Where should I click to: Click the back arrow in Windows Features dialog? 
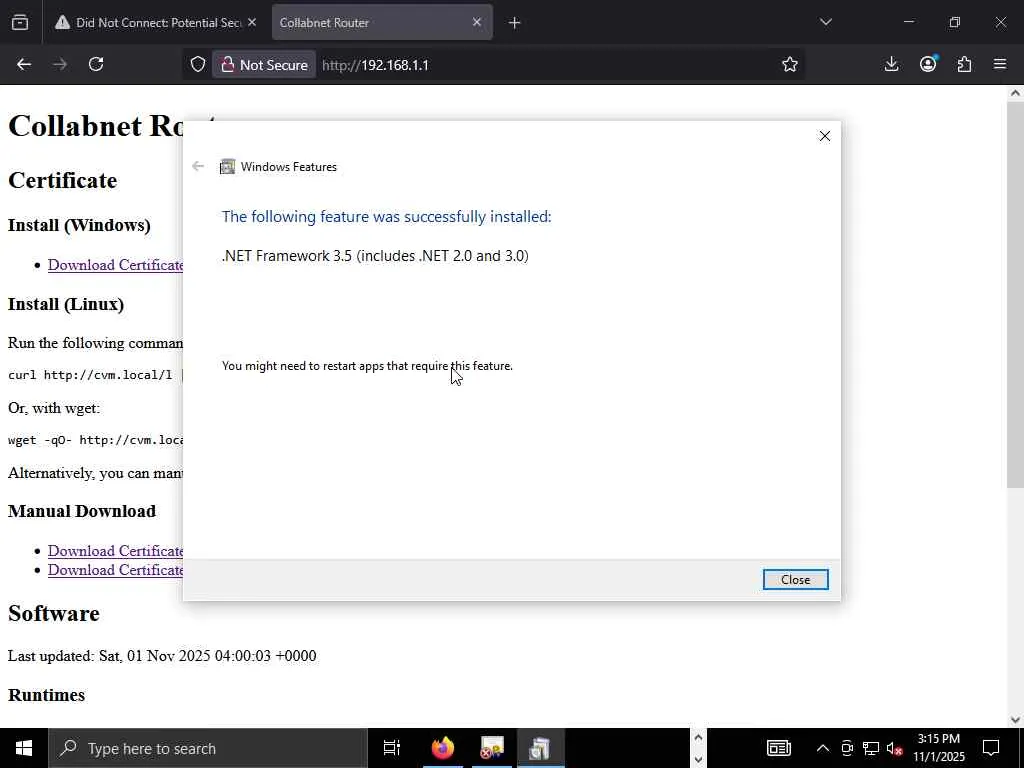pos(198,167)
